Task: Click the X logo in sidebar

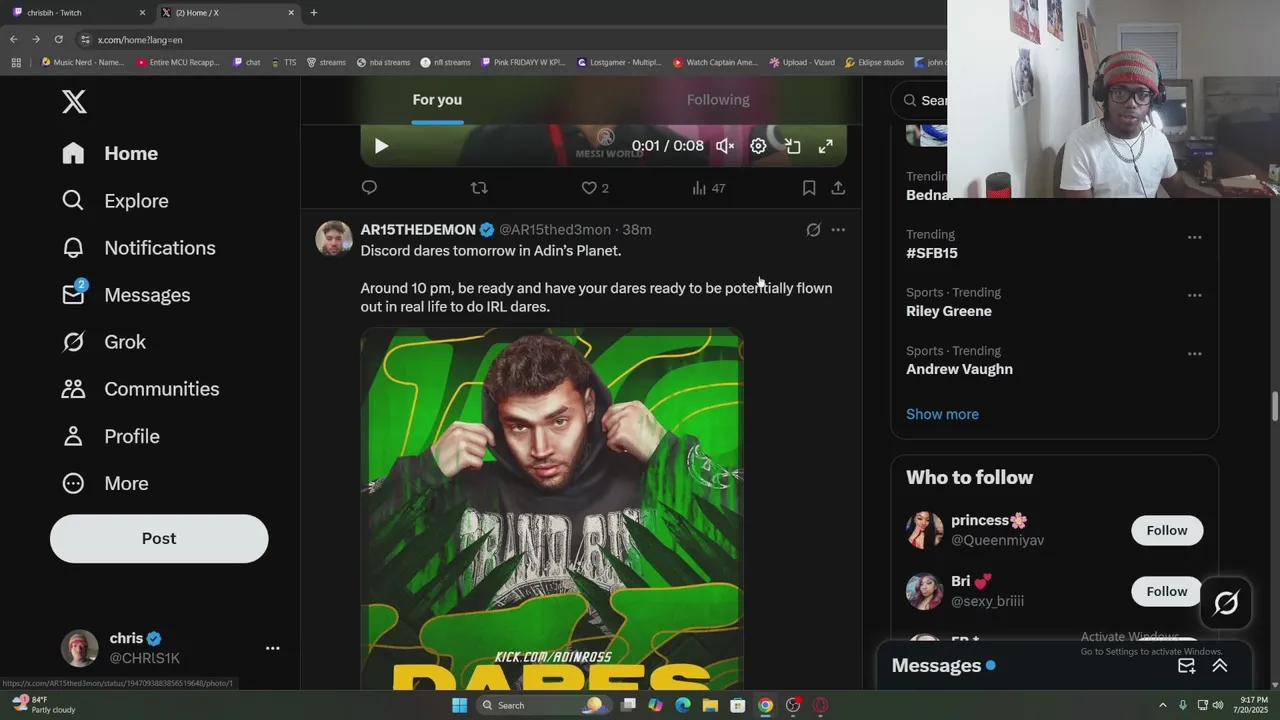Action: pos(74,101)
